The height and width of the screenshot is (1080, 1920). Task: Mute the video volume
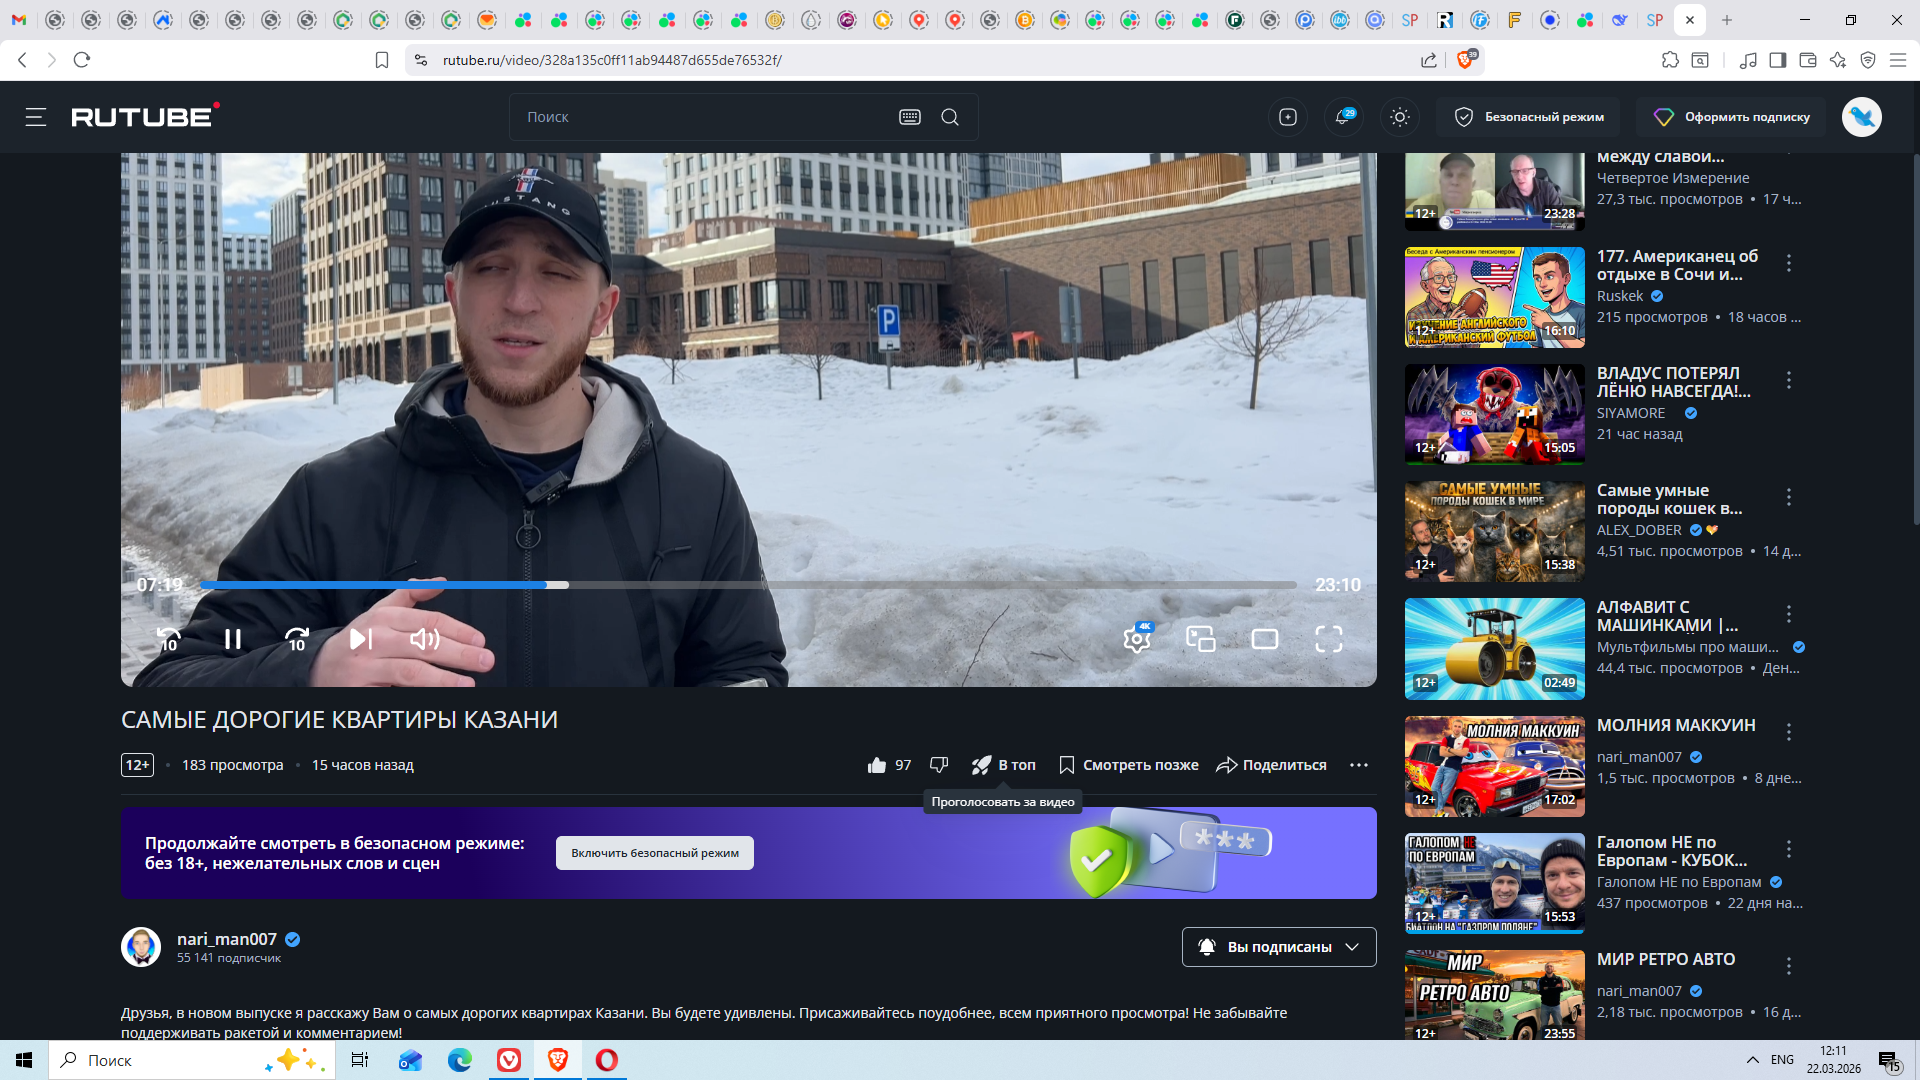tap(424, 639)
